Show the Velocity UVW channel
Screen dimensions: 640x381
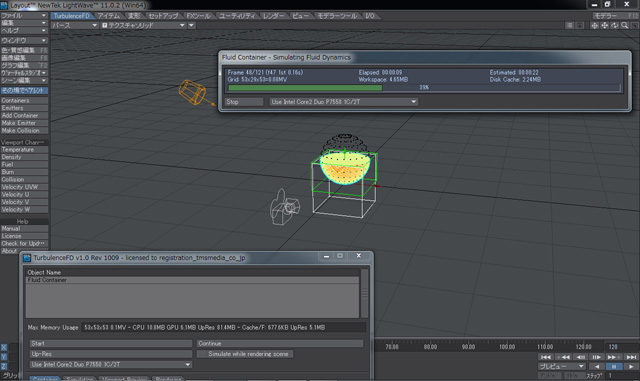pyautogui.click(x=24, y=187)
